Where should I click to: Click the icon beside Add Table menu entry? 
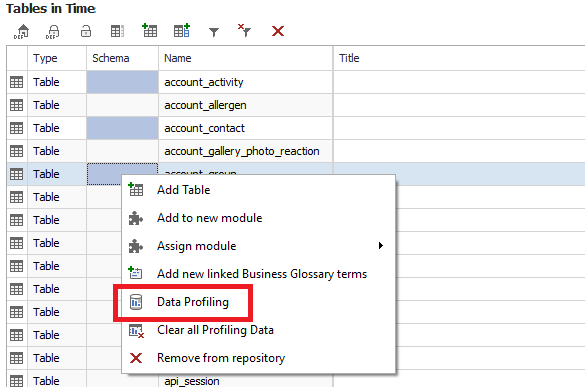tap(136, 189)
